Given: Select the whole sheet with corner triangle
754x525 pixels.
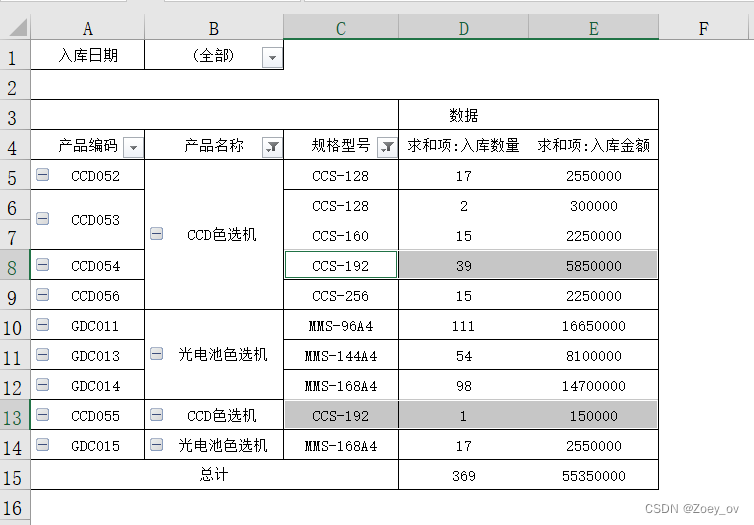Looking at the screenshot, I should coord(16,27).
